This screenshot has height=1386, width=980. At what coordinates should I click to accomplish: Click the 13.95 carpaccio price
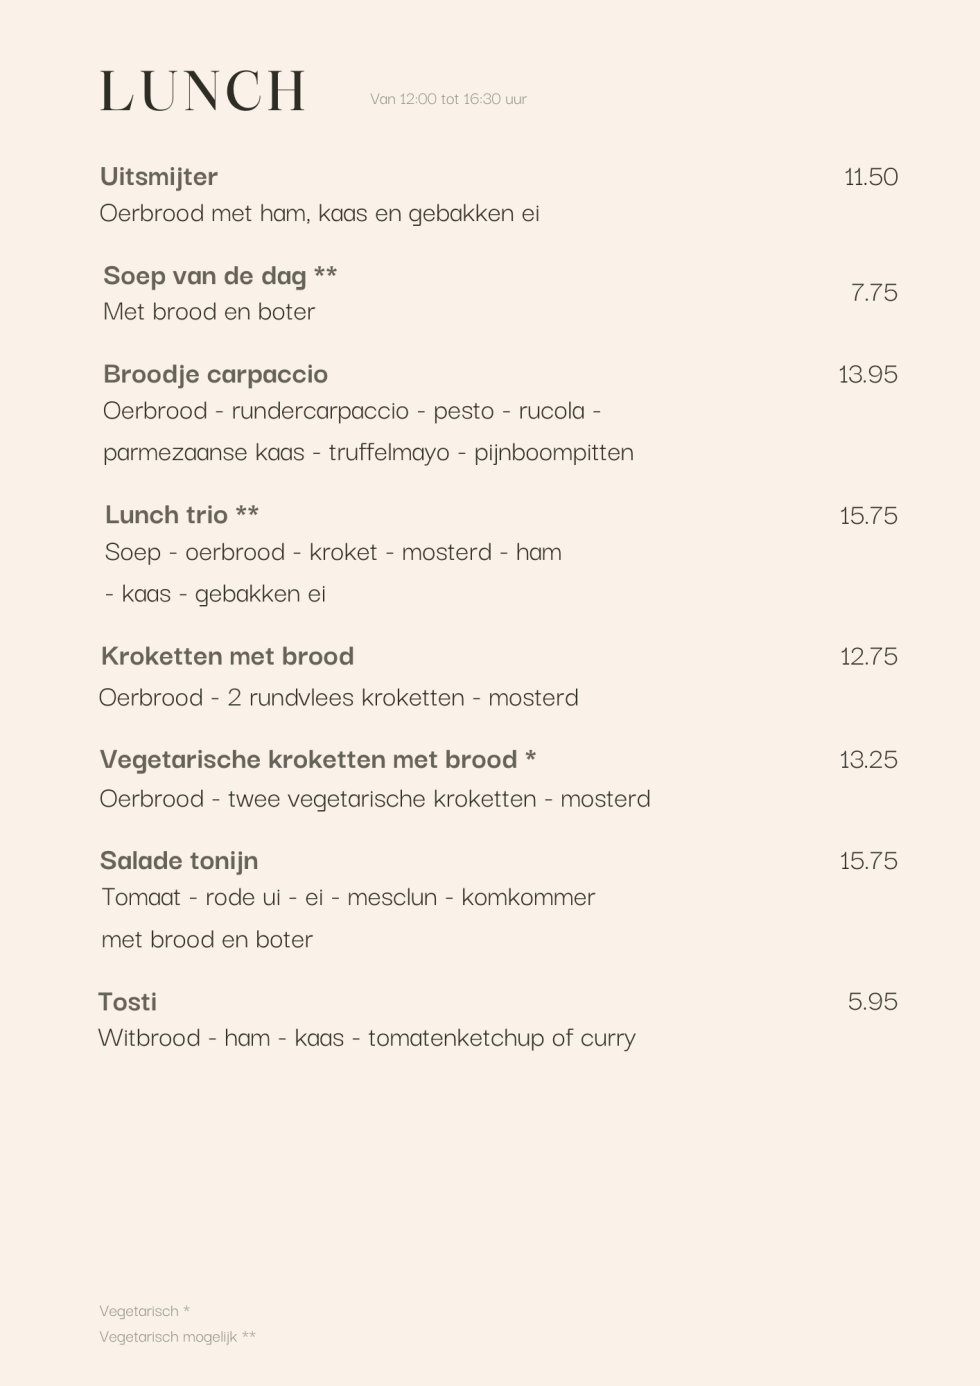[867, 374]
